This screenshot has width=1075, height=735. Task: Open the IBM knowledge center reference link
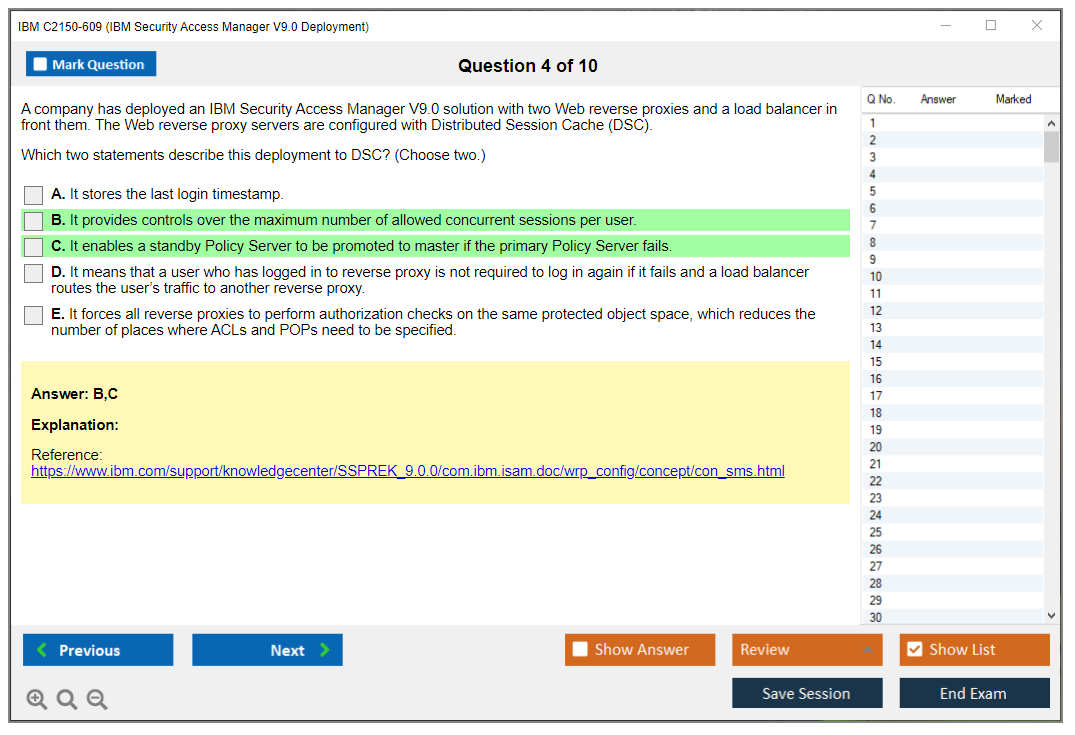(x=407, y=471)
